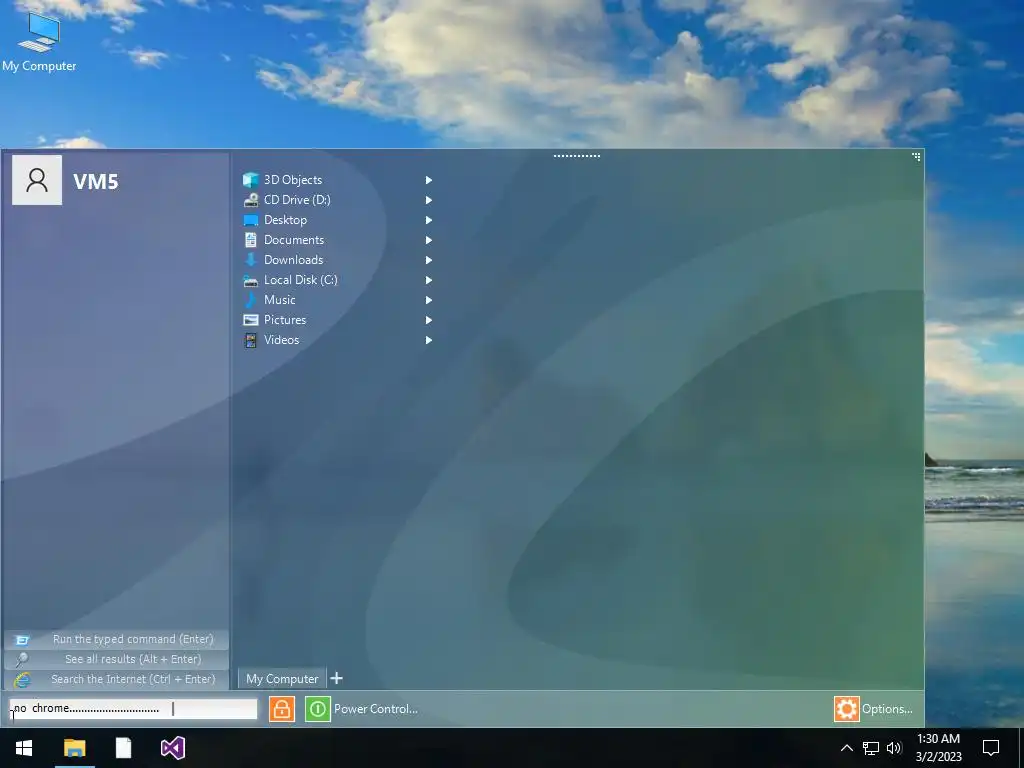Screen dimensions: 1024x768
Task: Open the Options... label
Action: (x=887, y=709)
